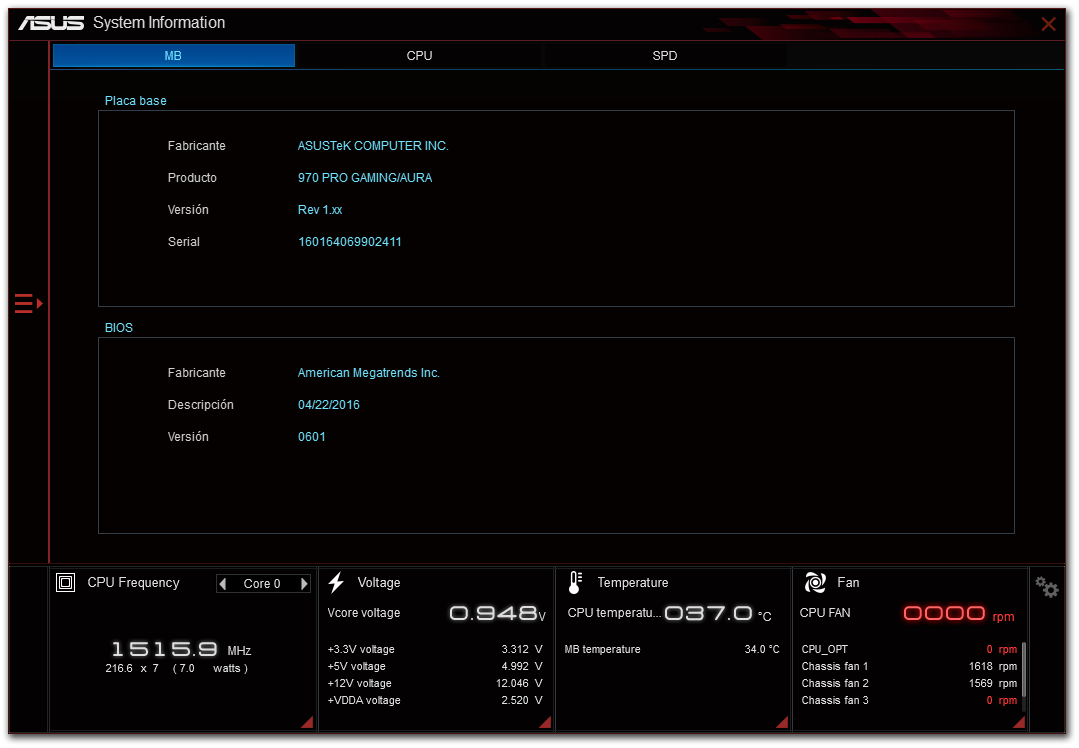Click the BIOS version 0601
Screen dimensions: 1079x748
pos(312,437)
